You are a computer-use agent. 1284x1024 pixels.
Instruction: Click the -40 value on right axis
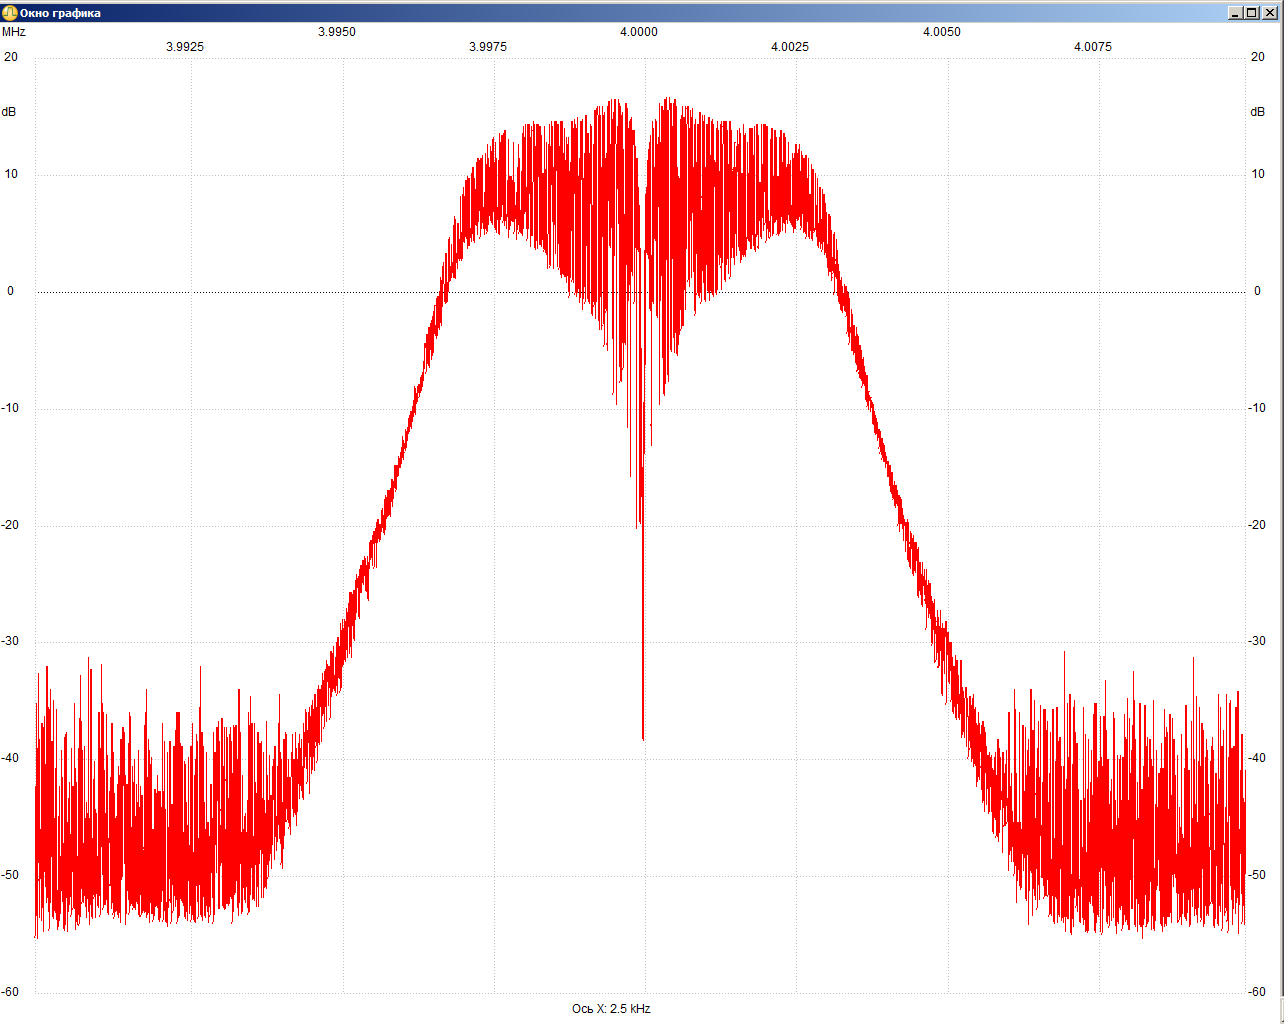pos(1257,758)
